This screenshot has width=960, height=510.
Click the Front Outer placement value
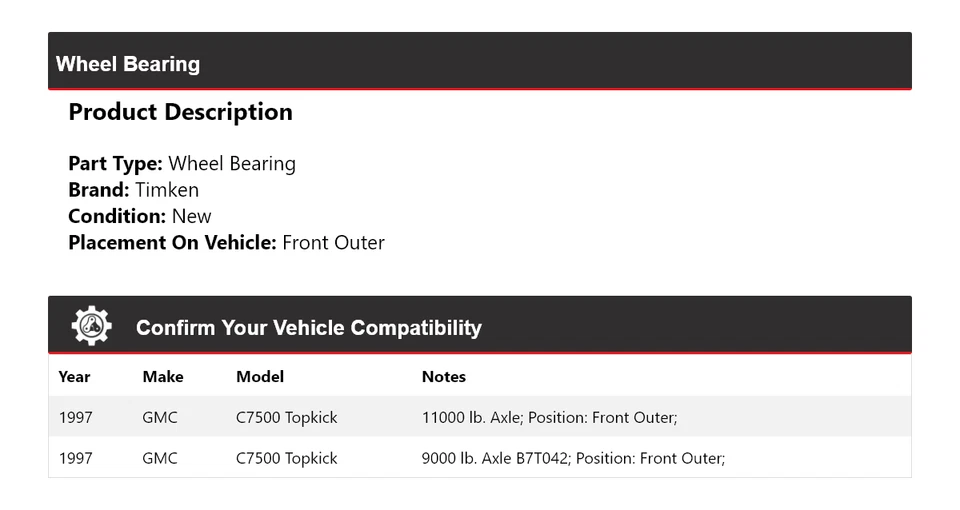(333, 242)
